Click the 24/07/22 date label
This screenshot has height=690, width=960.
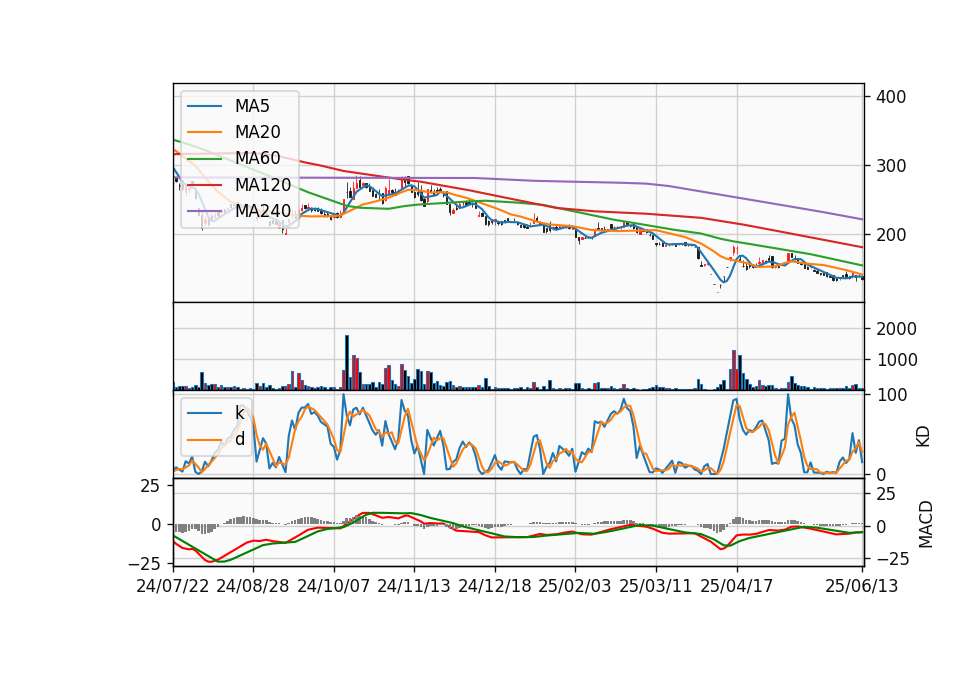coord(173,586)
